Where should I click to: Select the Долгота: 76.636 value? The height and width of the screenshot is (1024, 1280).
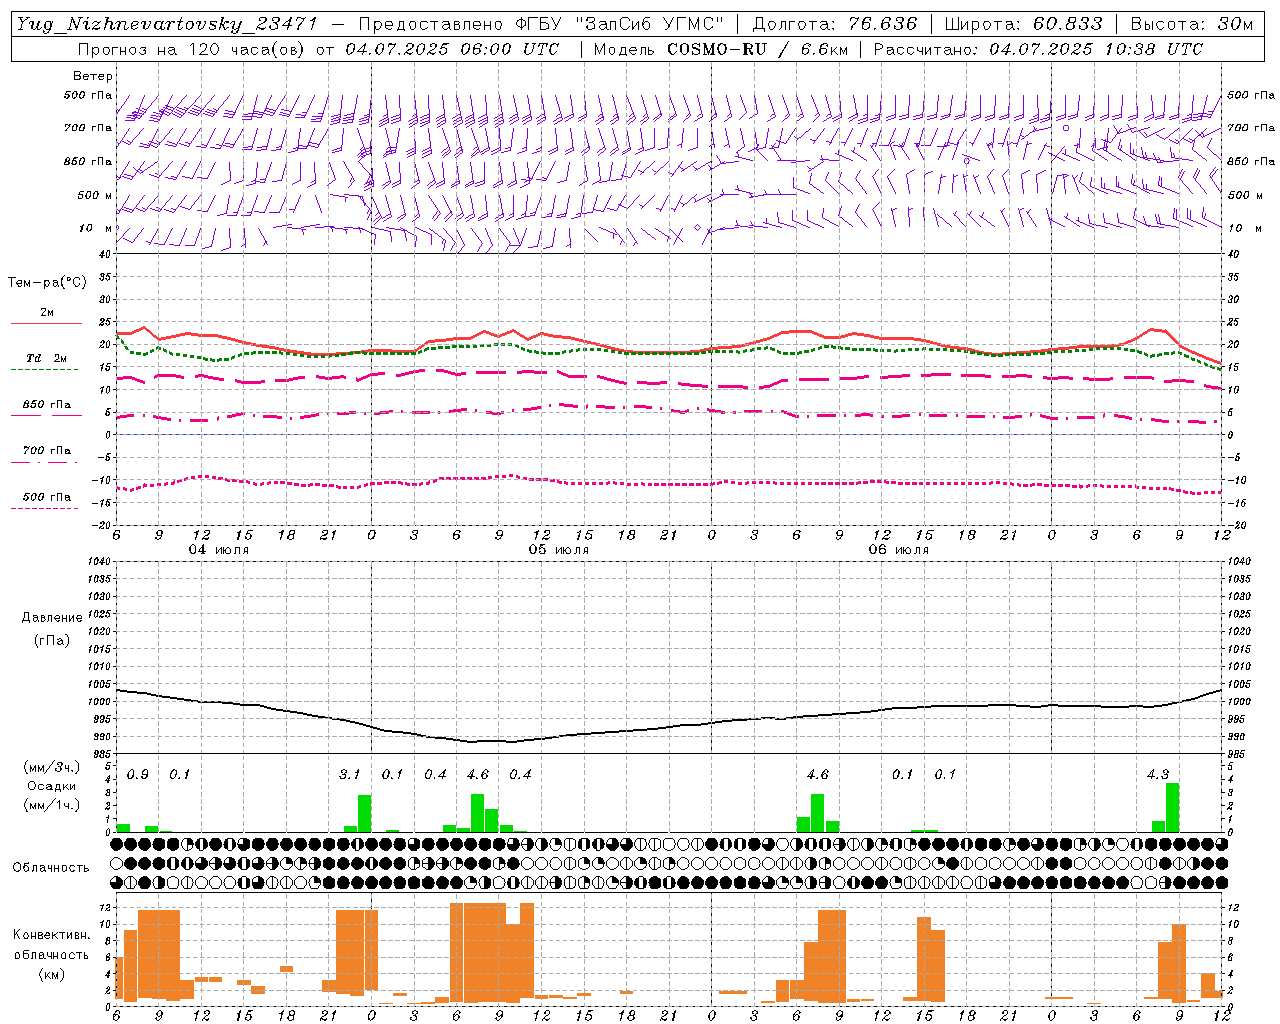[x=834, y=24]
